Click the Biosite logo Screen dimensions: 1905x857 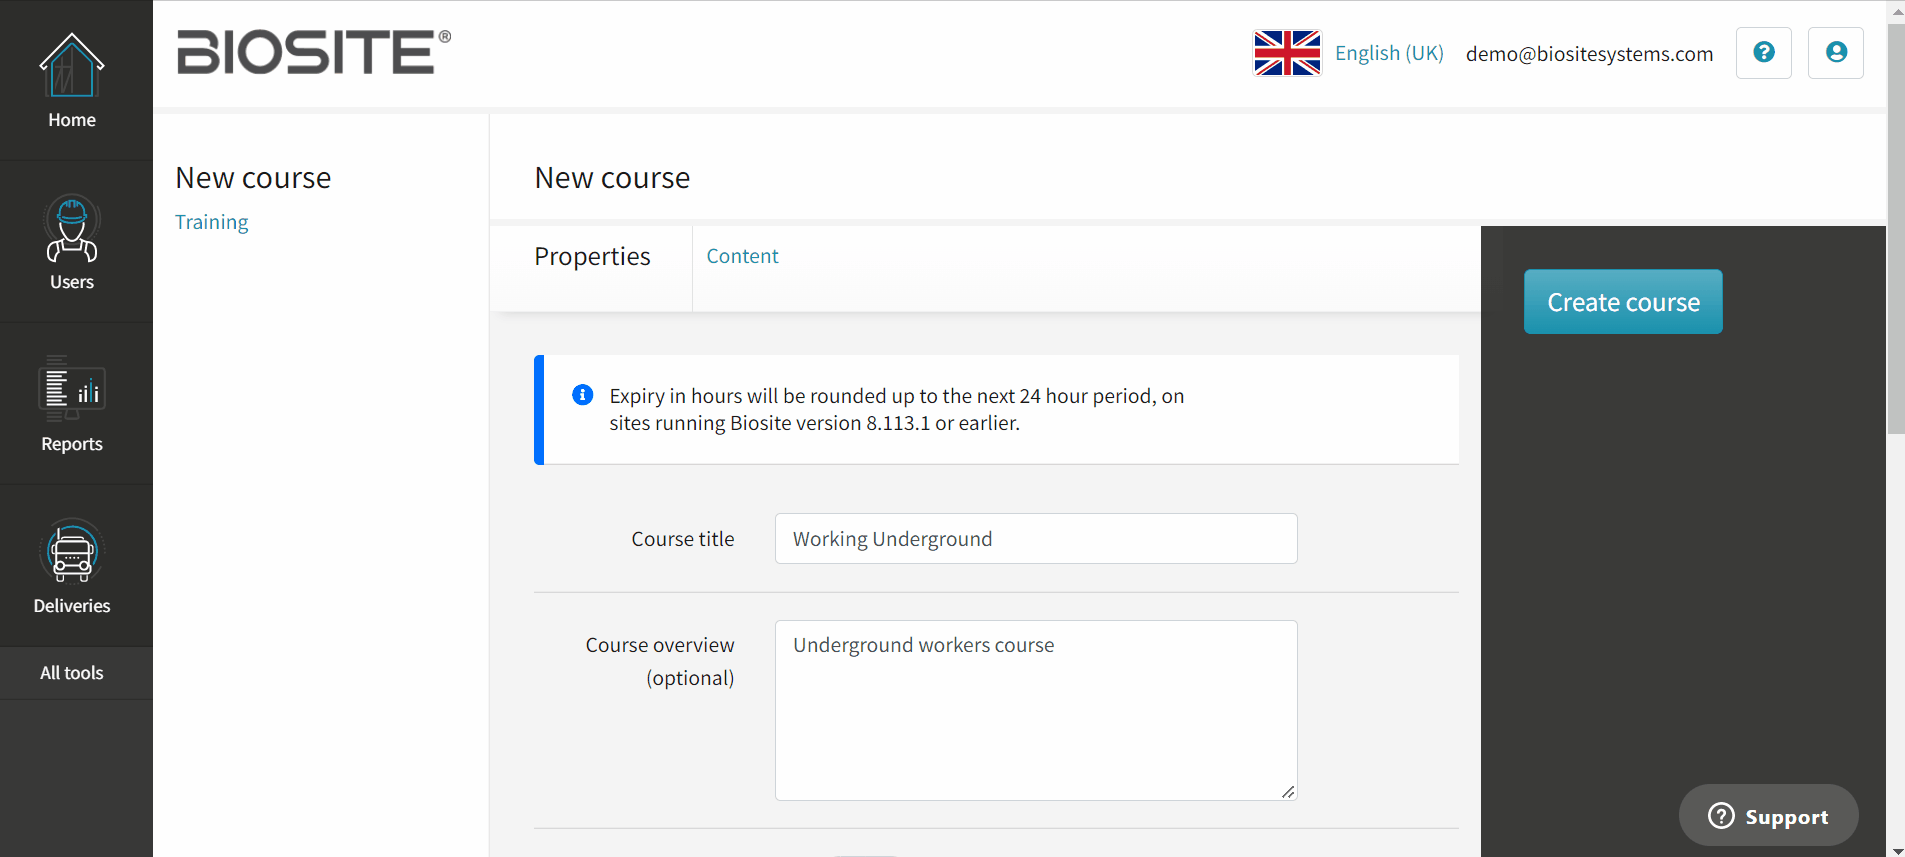click(x=314, y=52)
